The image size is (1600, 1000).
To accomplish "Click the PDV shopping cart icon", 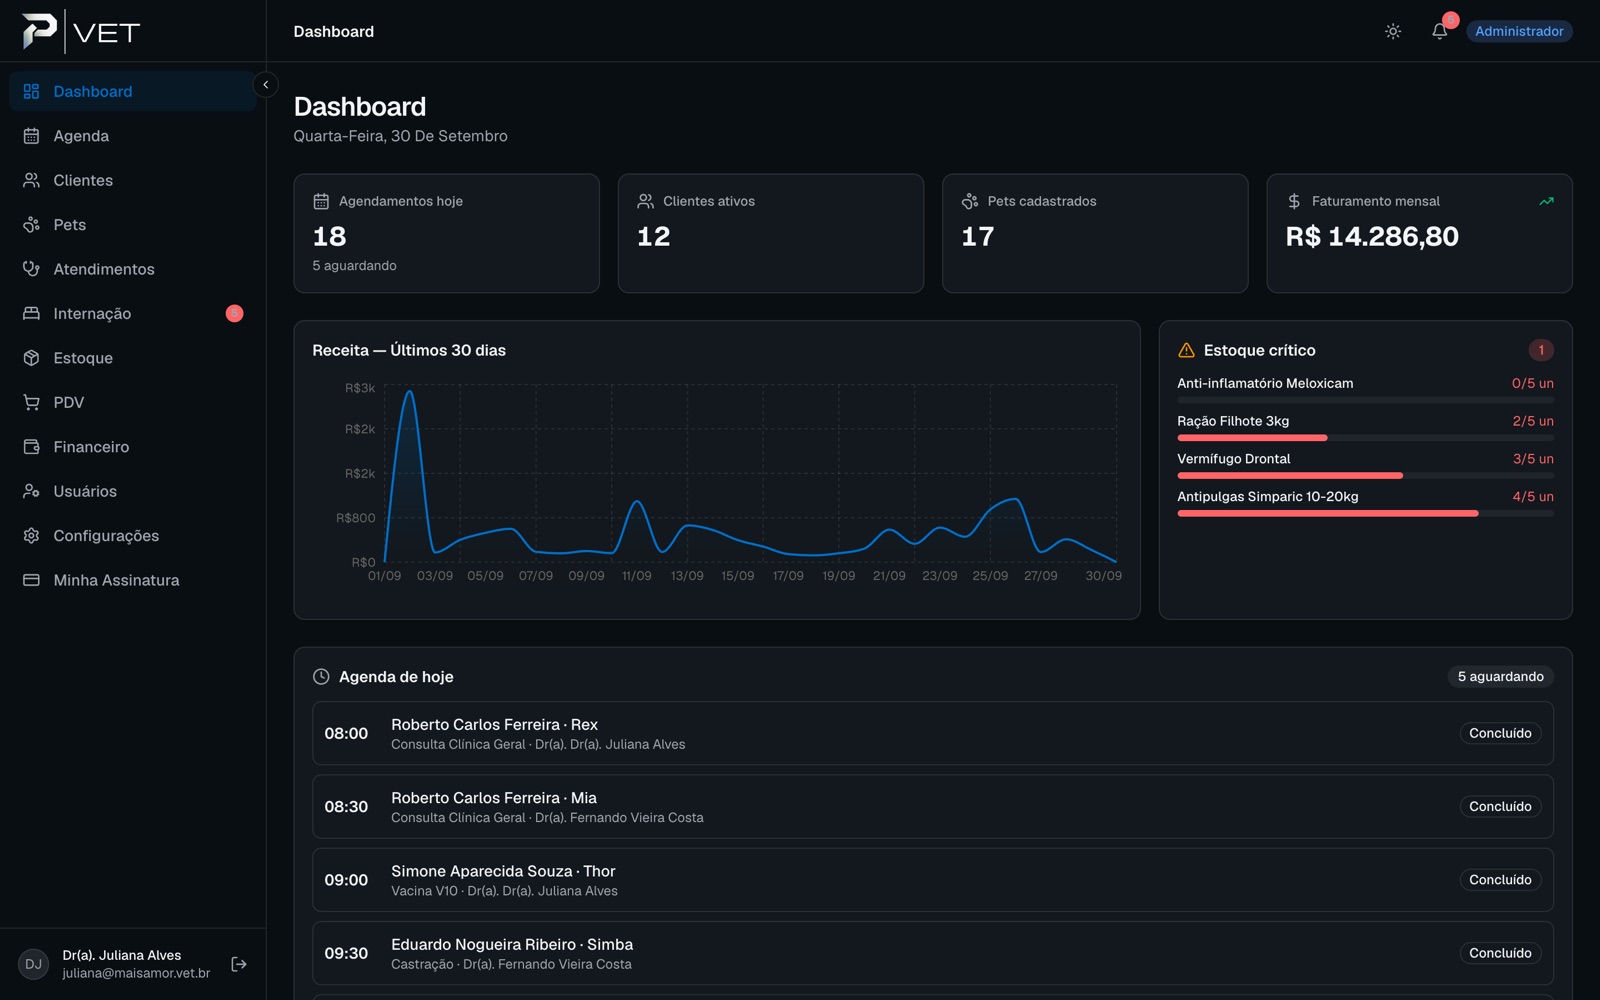I will tap(31, 403).
